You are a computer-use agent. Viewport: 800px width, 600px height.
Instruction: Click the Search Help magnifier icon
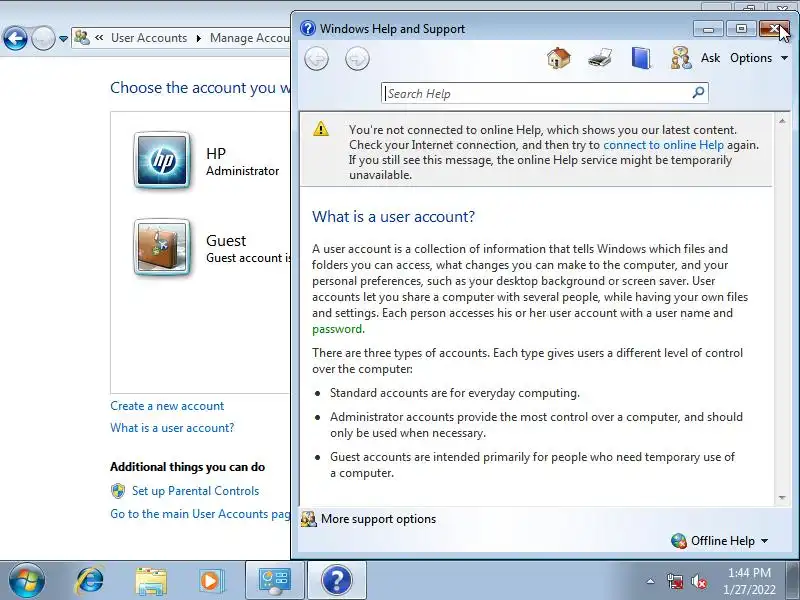click(698, 93)
